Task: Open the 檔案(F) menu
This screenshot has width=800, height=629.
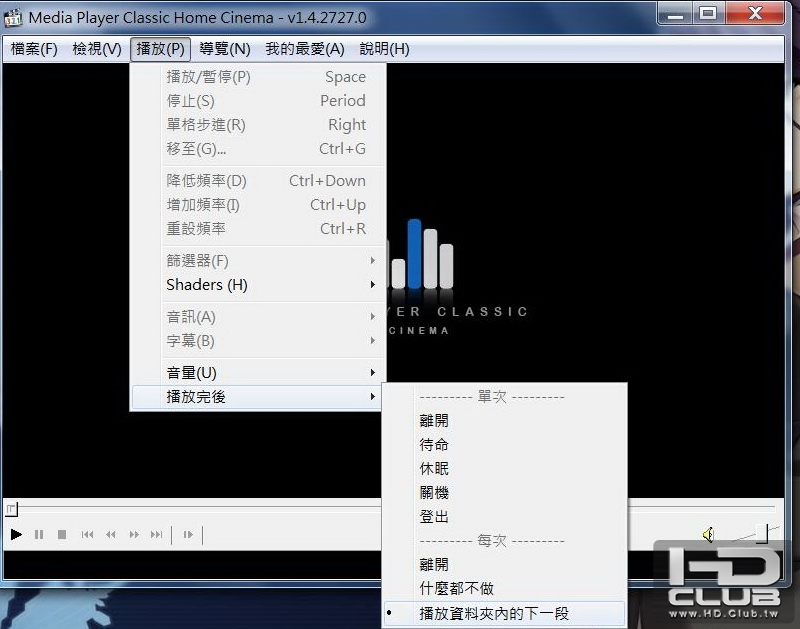Action: [34, 49]
